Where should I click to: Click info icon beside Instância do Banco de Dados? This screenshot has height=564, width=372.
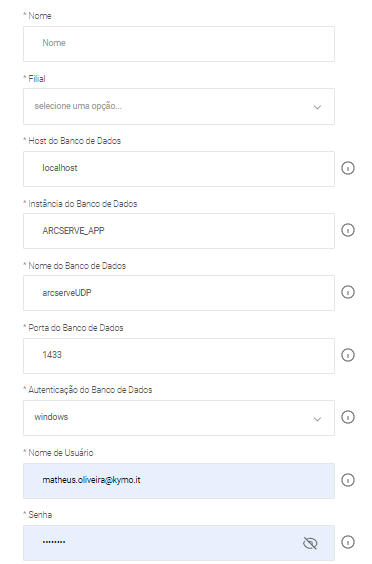(348, 230)
